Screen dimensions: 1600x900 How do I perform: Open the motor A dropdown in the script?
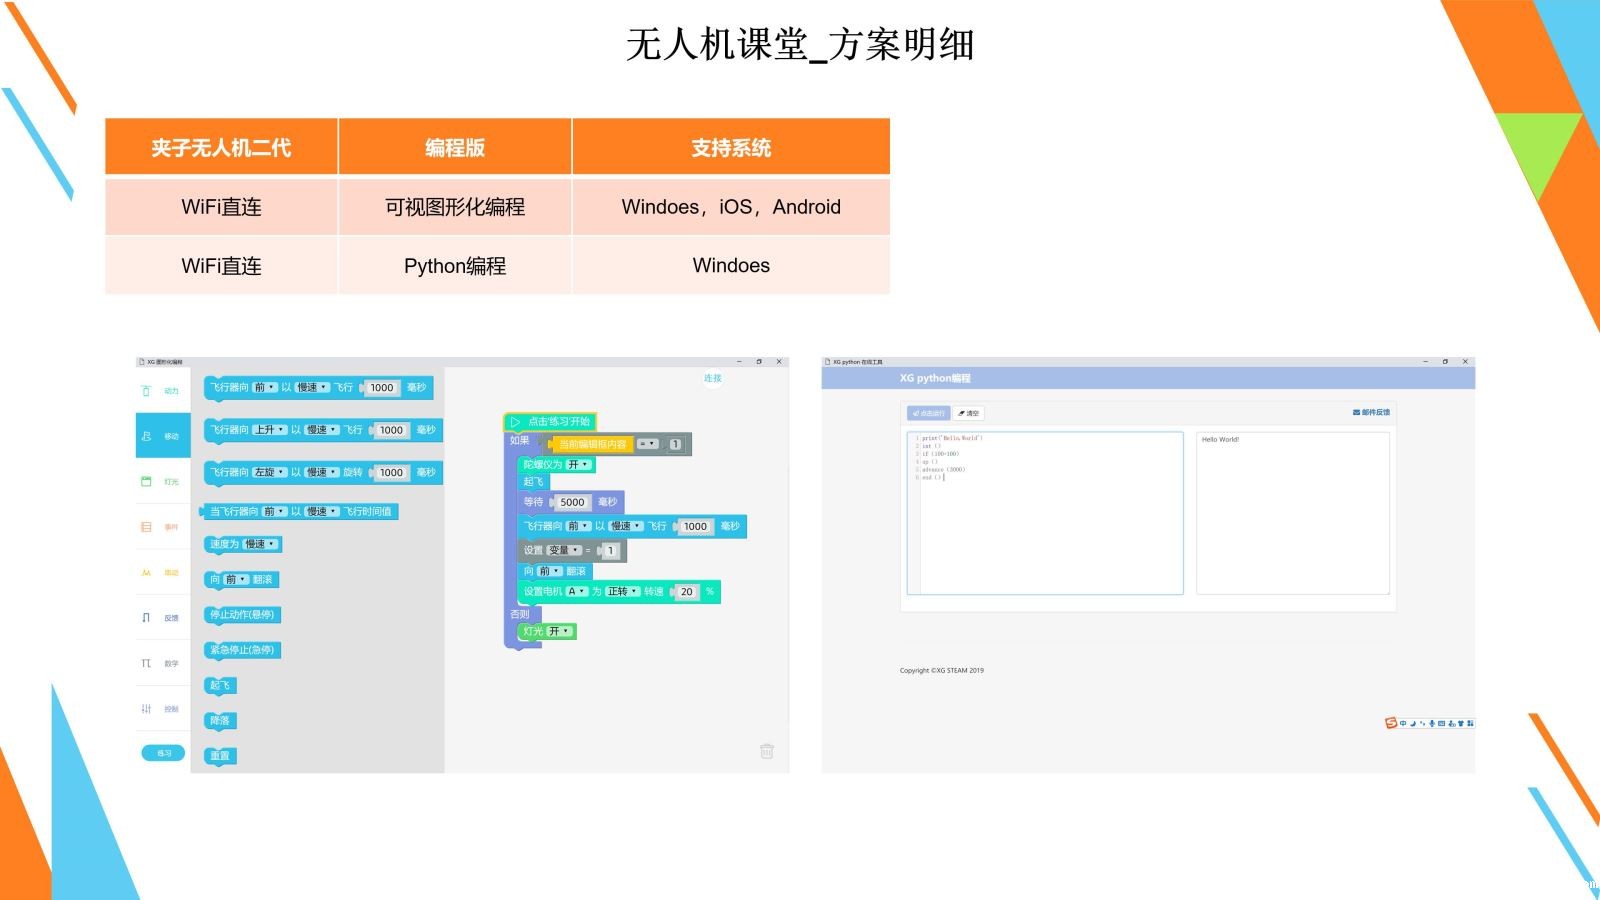point(577,592)
